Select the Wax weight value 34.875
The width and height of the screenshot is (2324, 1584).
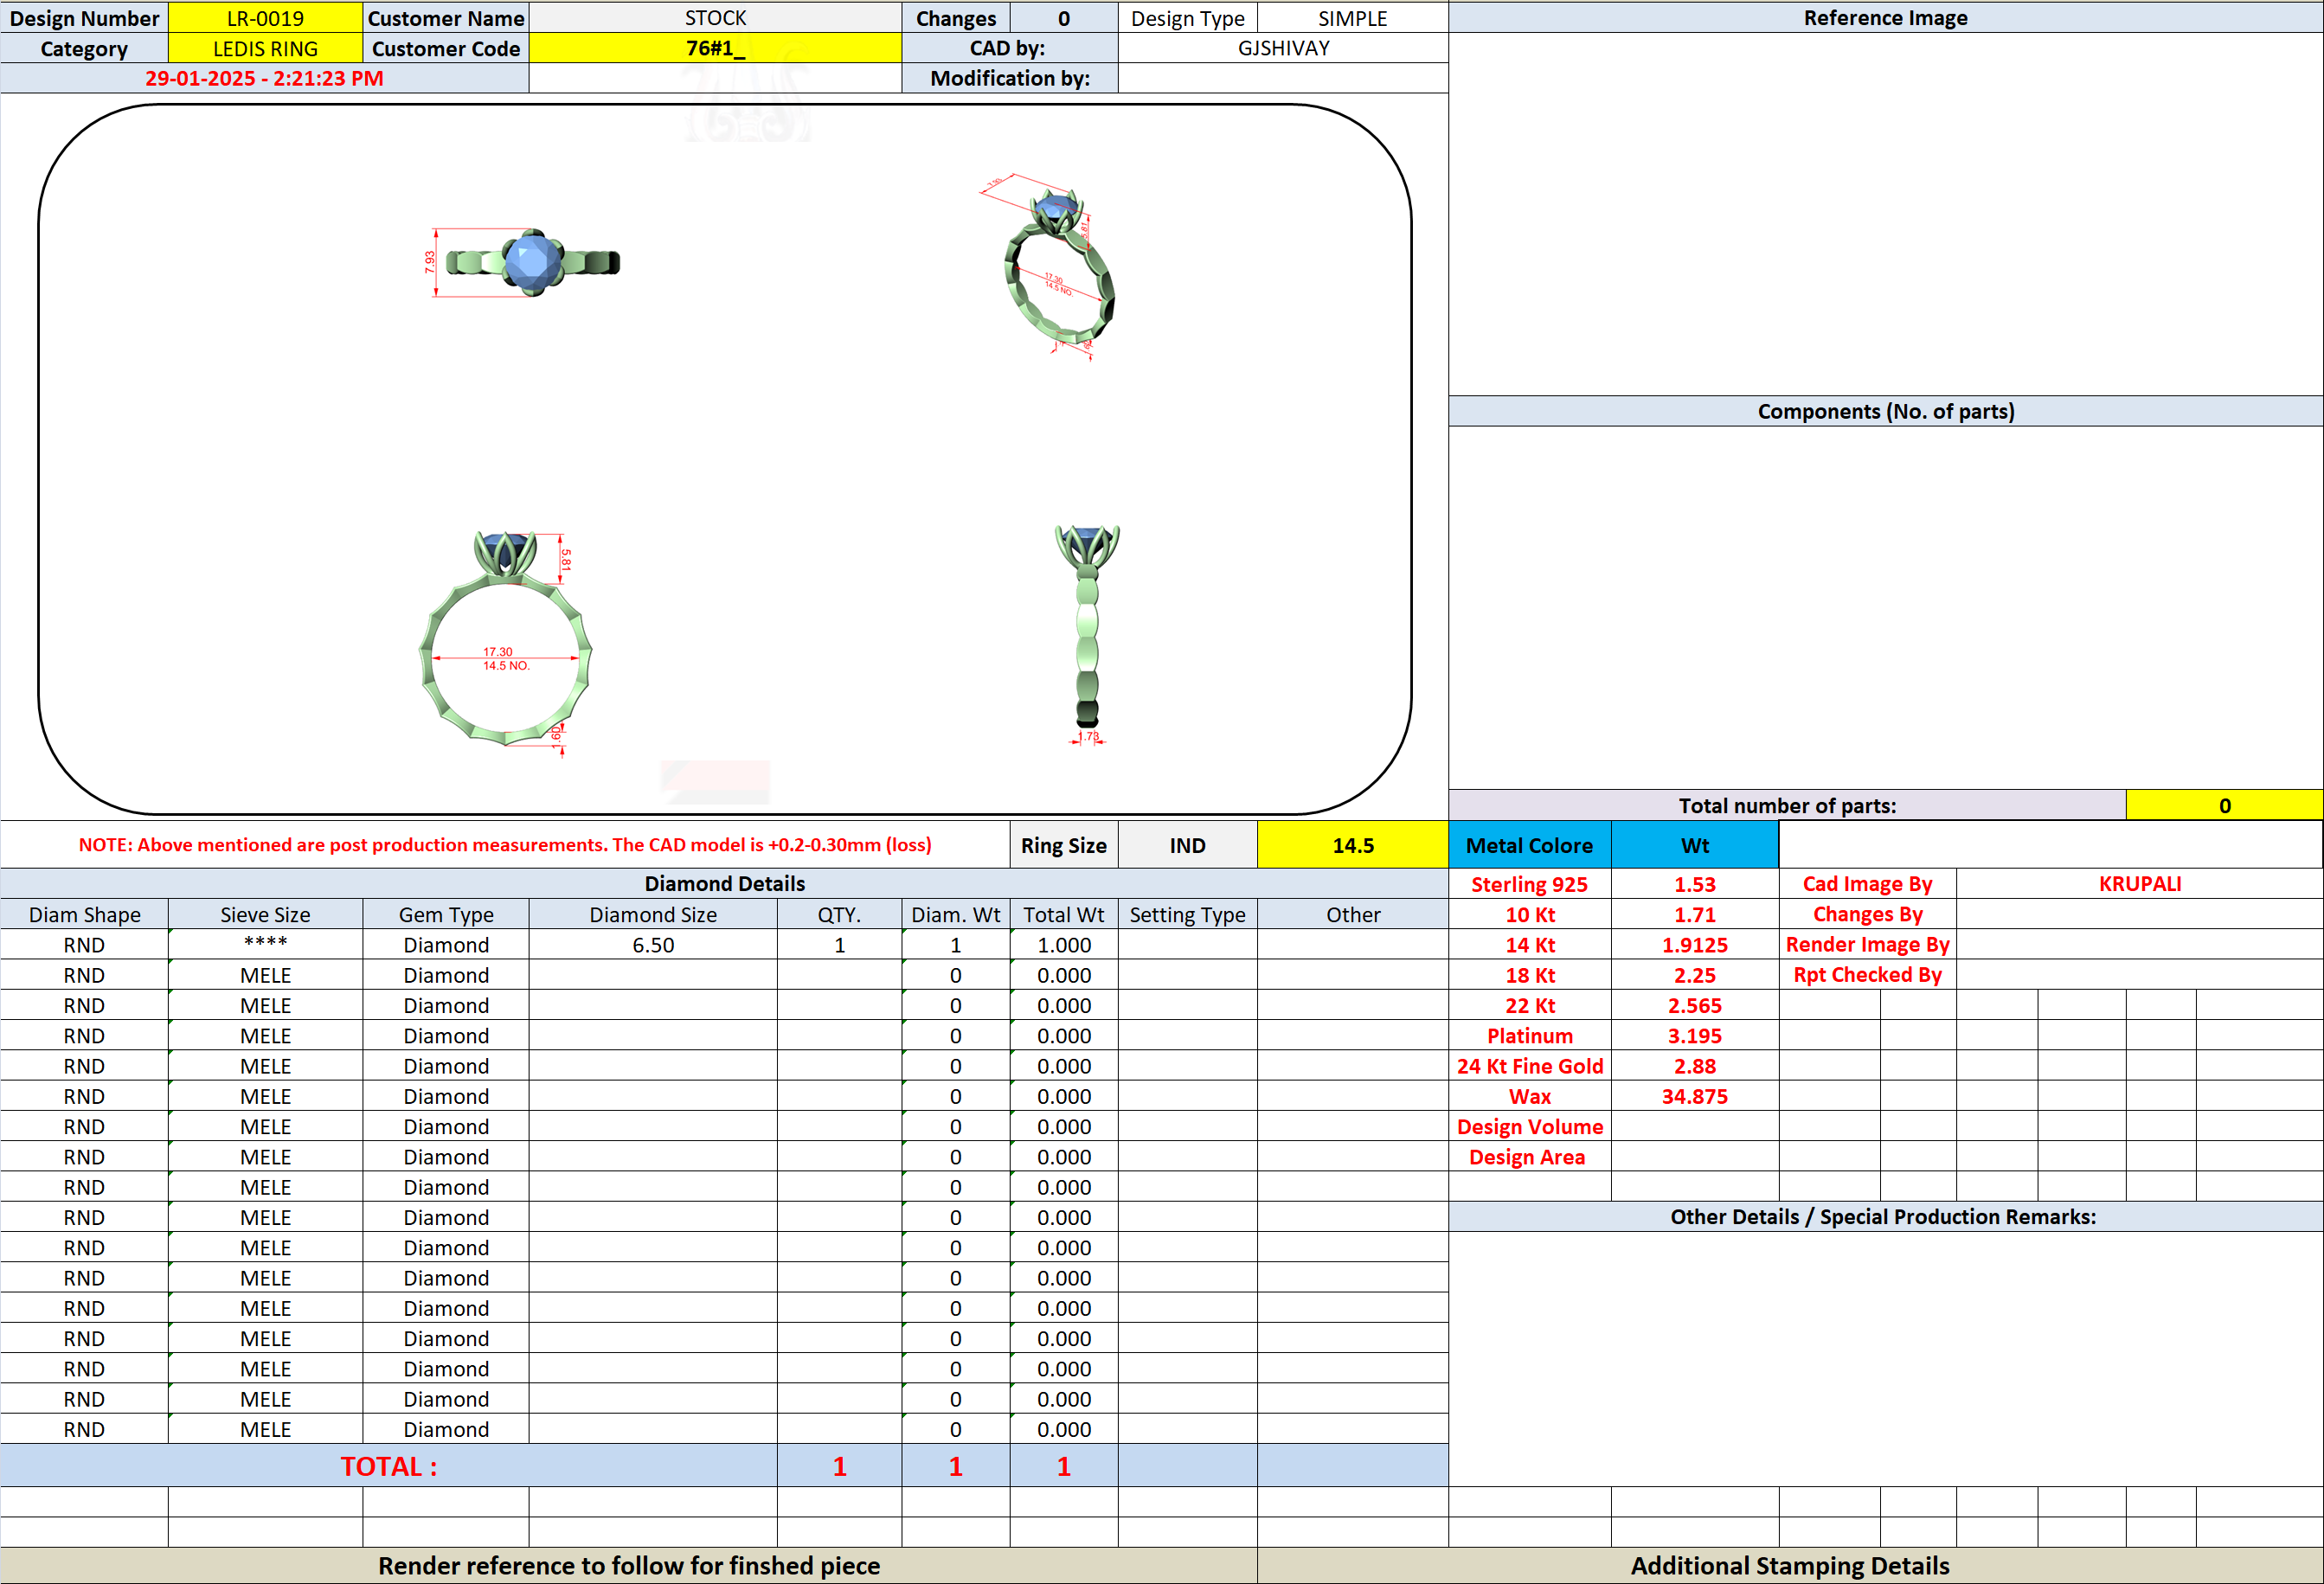click(x=1695, y=1096)
